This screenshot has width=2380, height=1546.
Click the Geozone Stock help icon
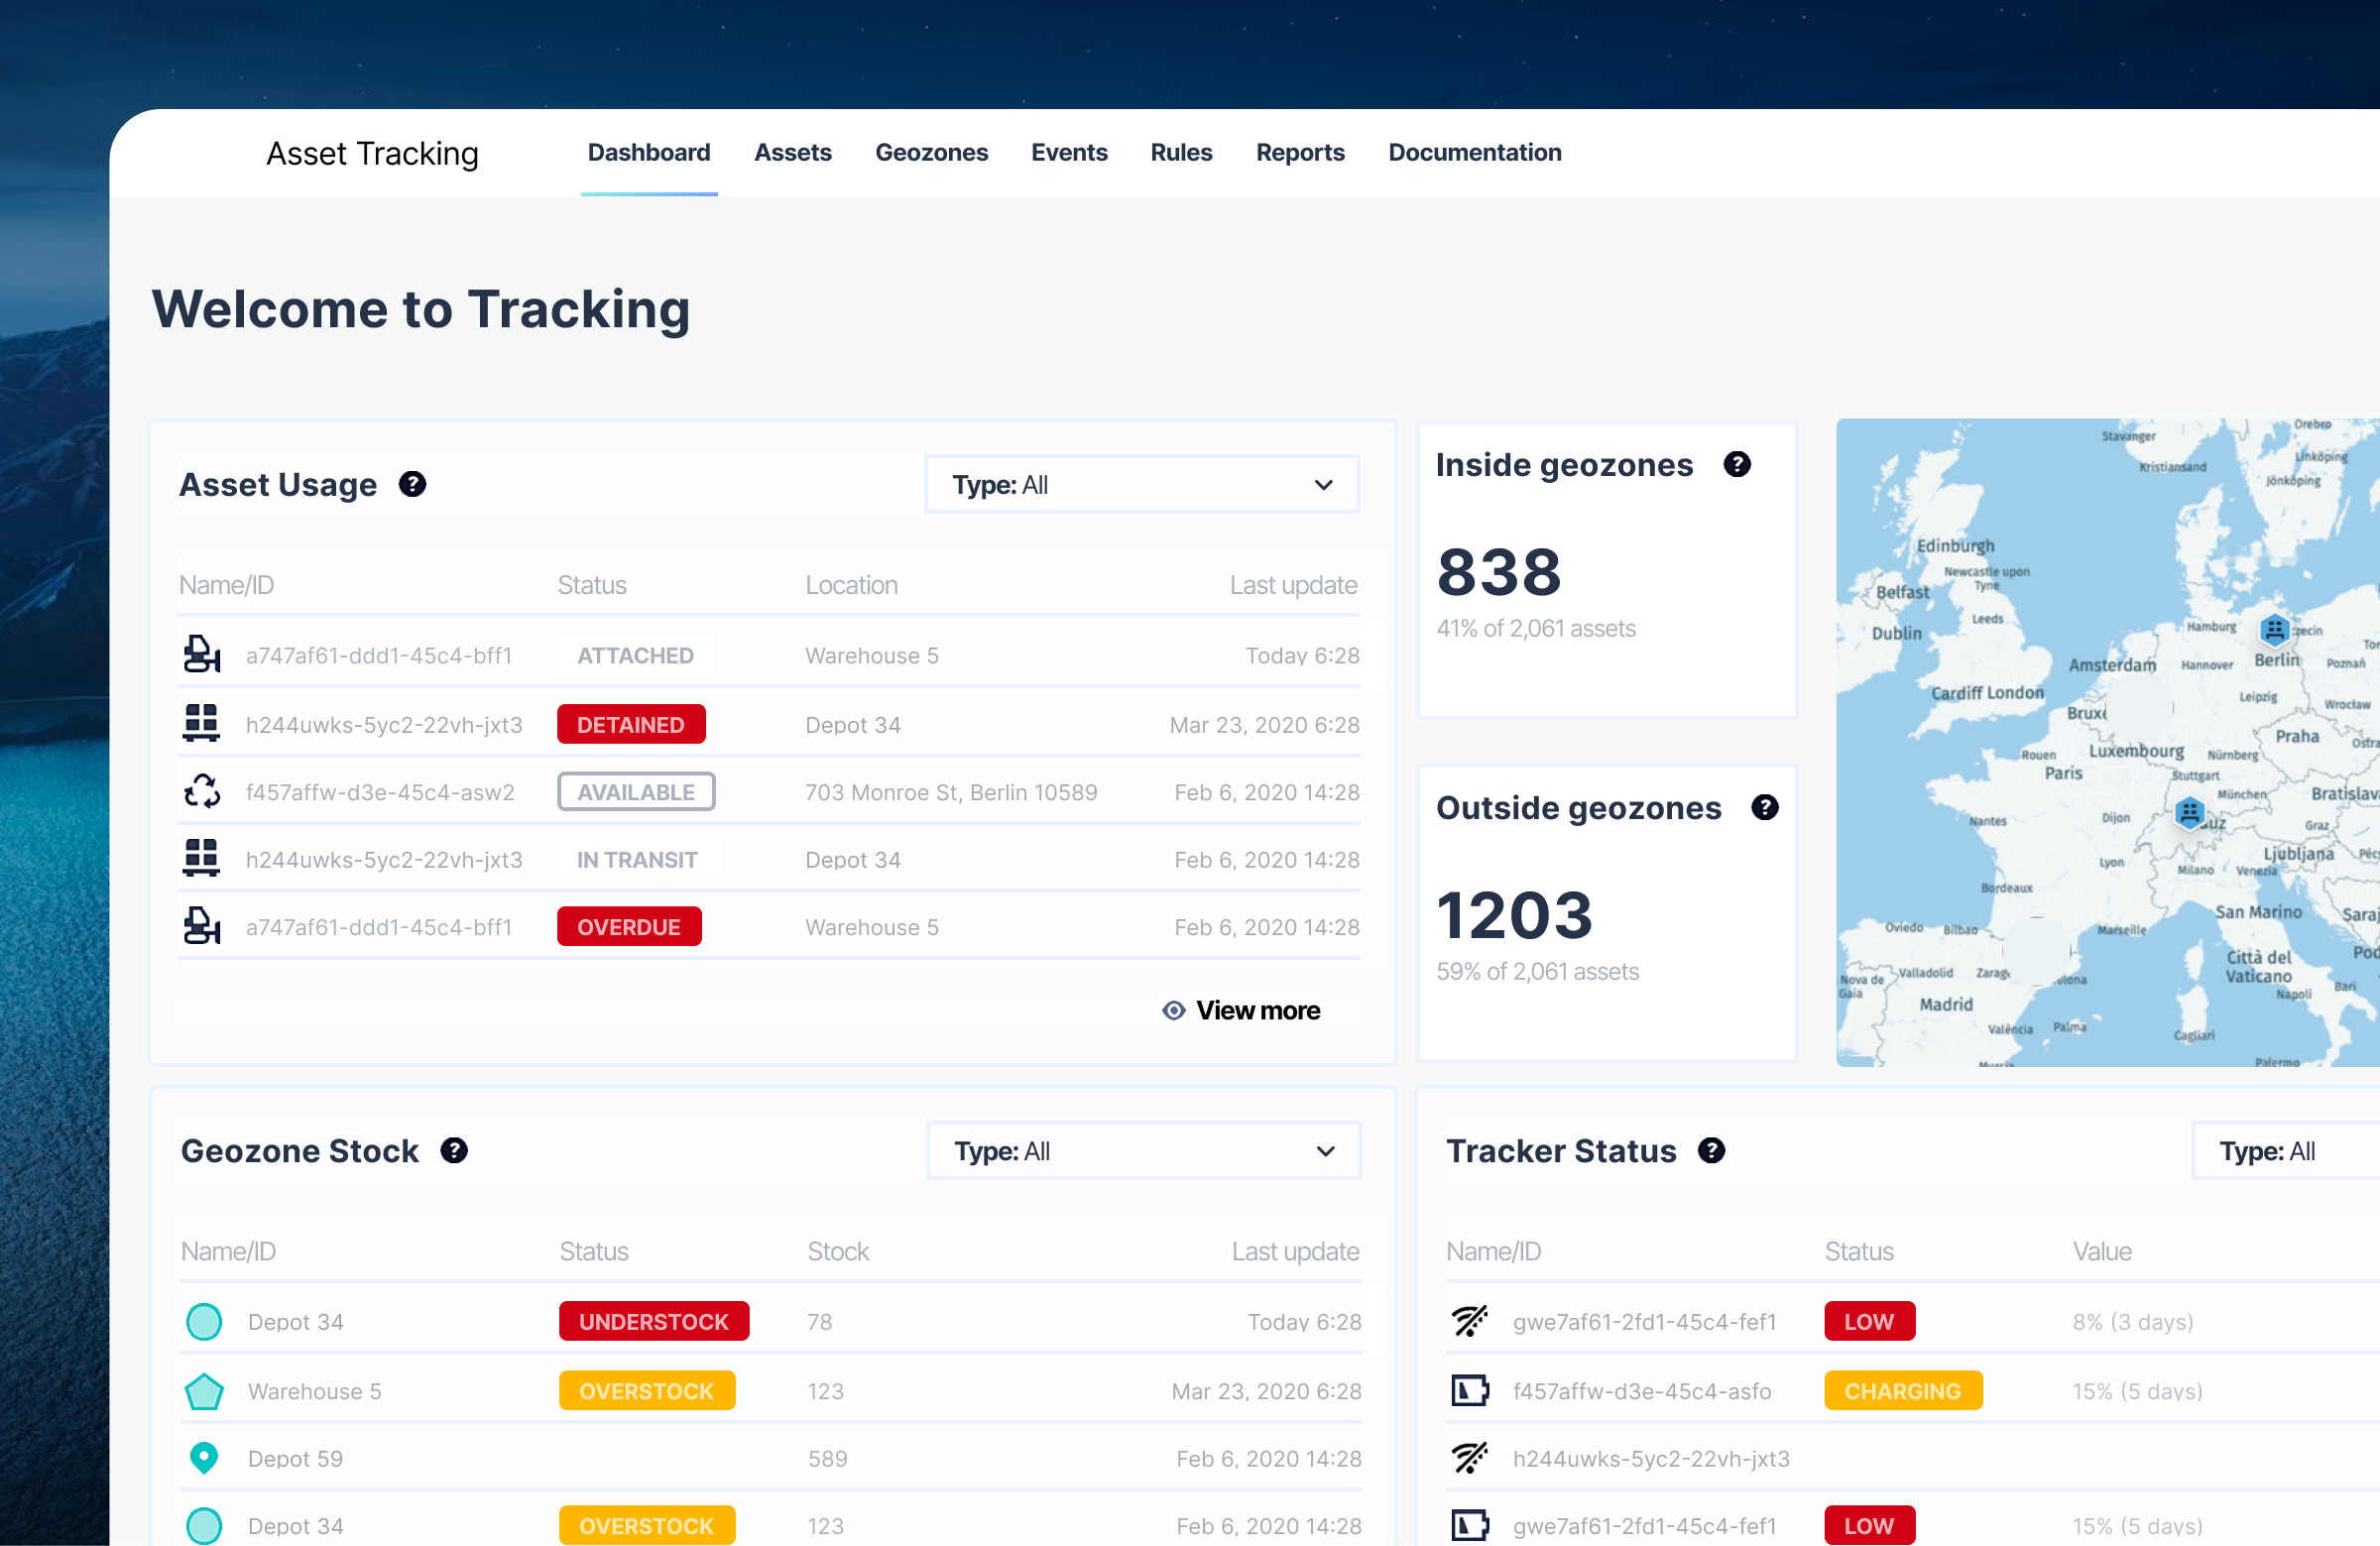click(455, 1150)
